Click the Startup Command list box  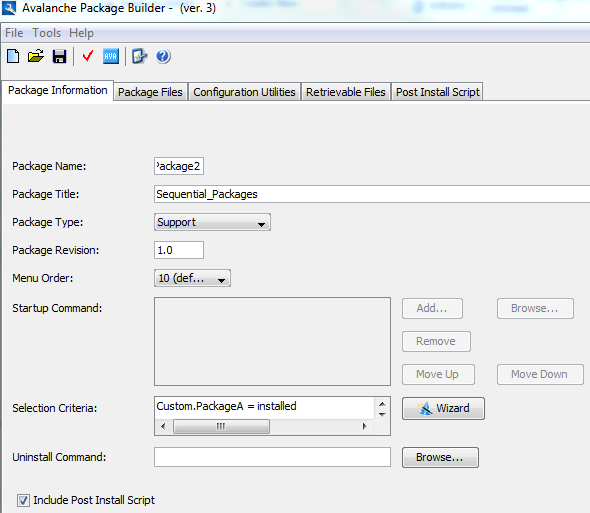272,341
